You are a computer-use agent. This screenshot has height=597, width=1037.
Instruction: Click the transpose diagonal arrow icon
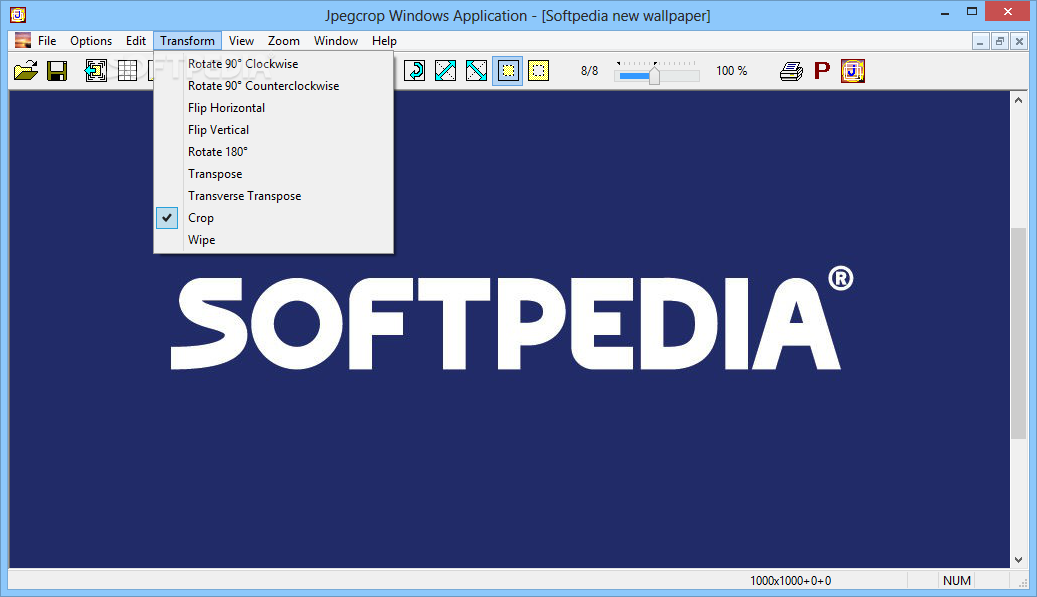445,71
